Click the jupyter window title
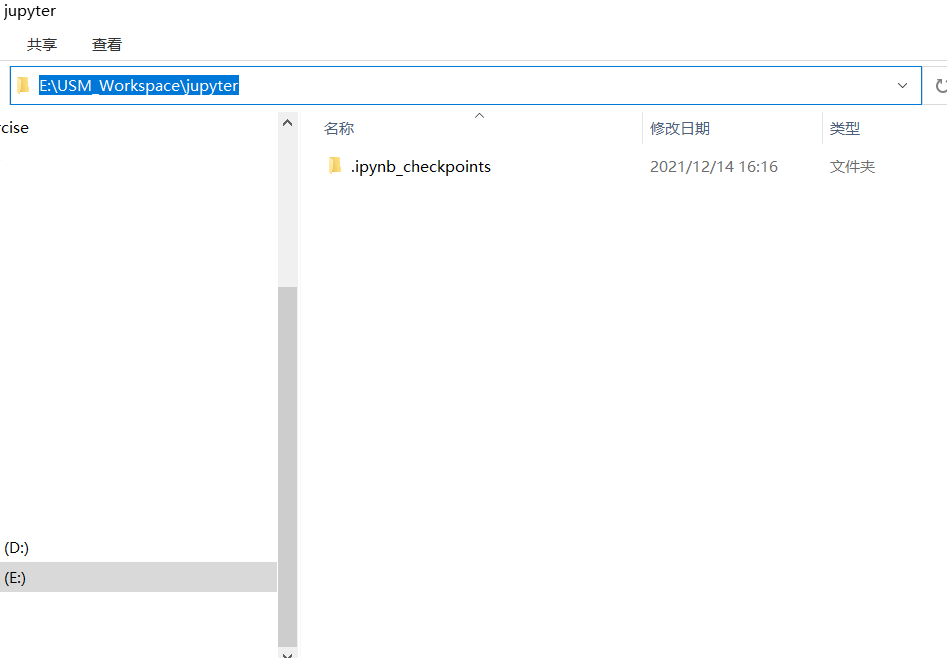The width and height of the screenshot is (947, 658). [x=30, y=11]
